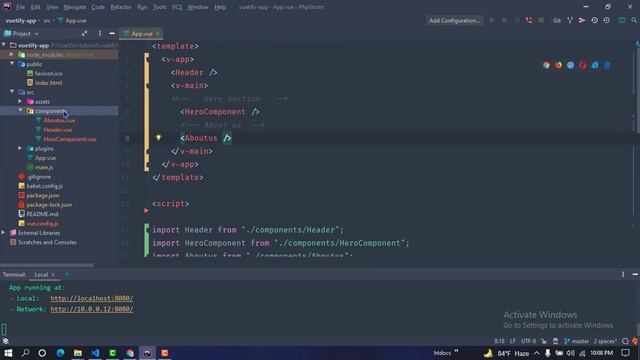Hide the Project panel with minus icon
Screen dimensions: 640x360
(x=112, y=33)
